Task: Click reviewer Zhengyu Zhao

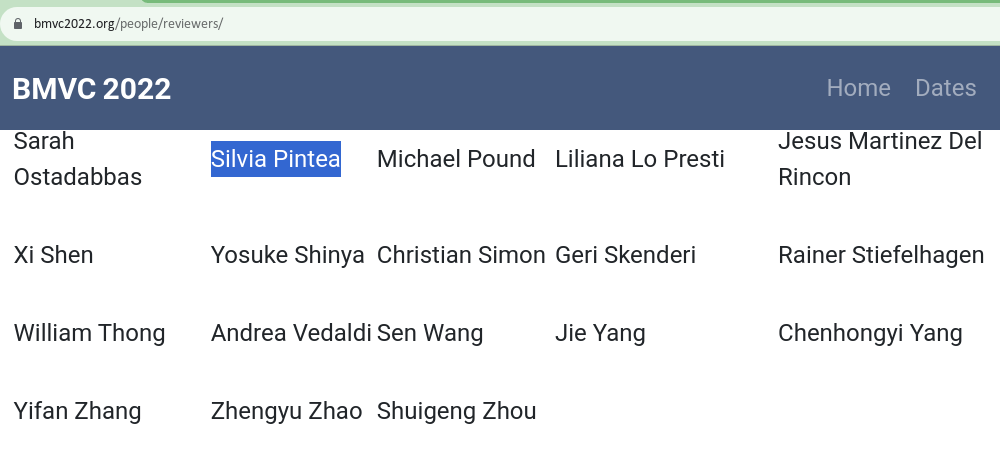Action: (286, 411)
